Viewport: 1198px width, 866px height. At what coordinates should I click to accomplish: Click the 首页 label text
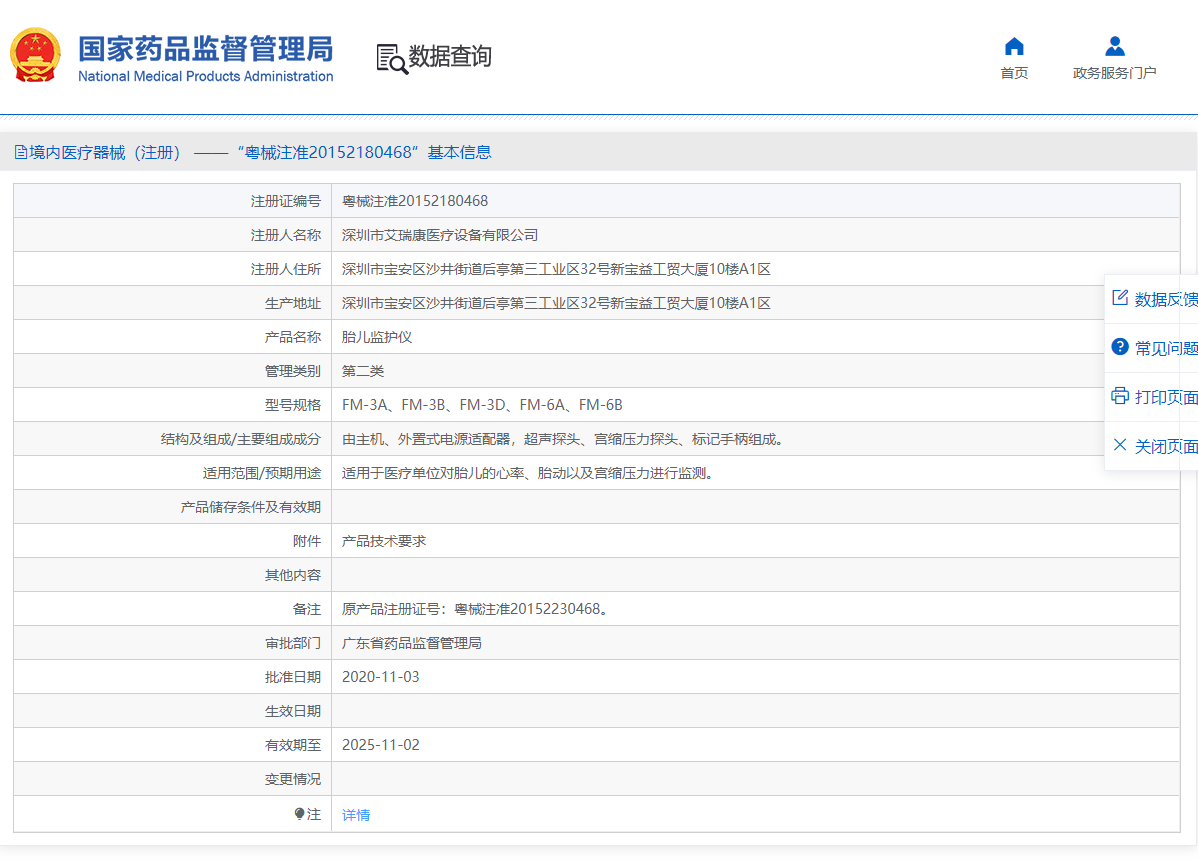1014,73
